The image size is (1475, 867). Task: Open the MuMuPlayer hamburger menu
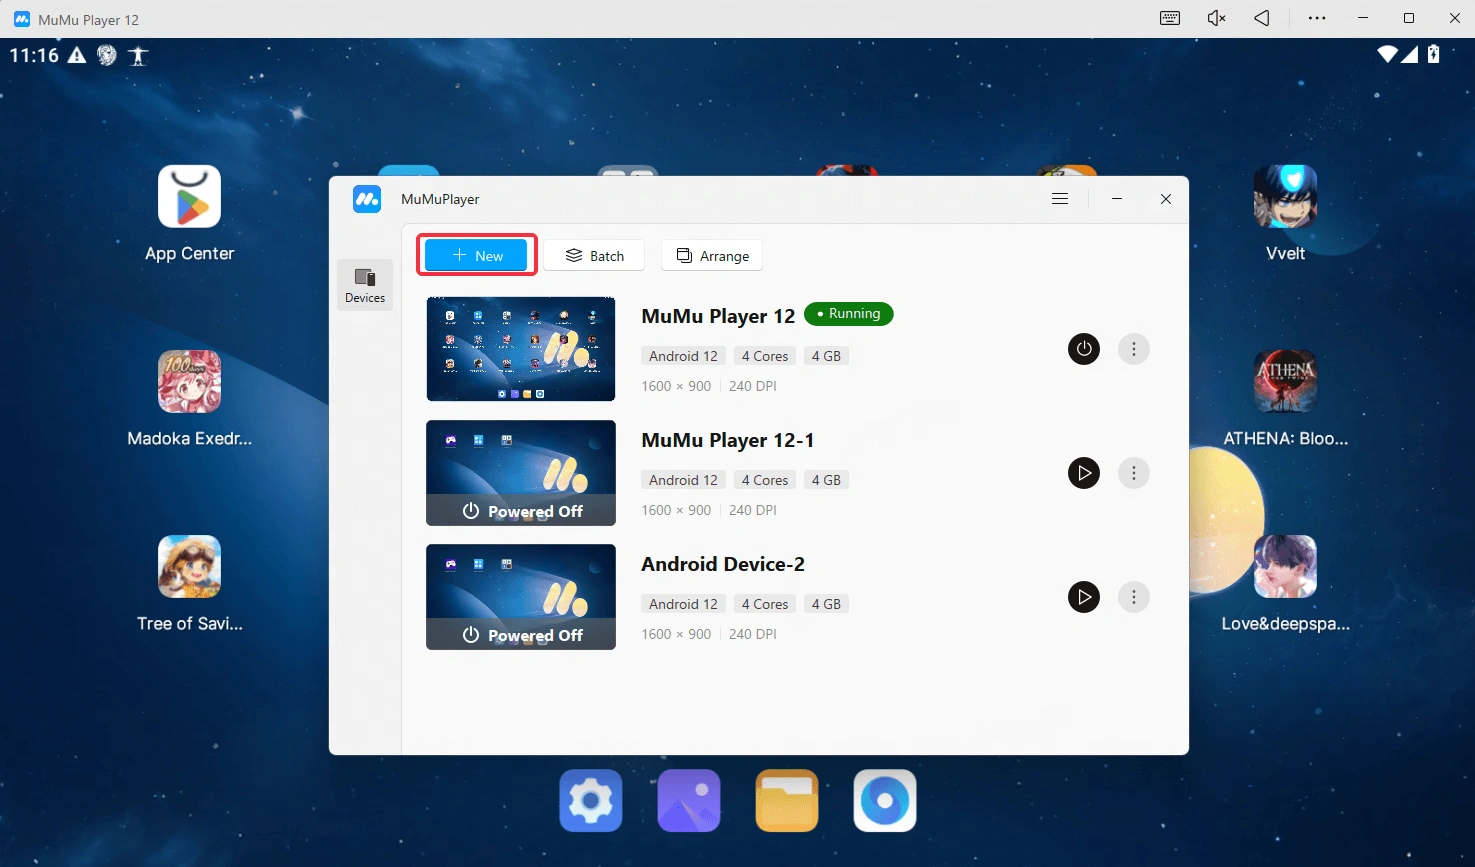tap(1060, 199)
